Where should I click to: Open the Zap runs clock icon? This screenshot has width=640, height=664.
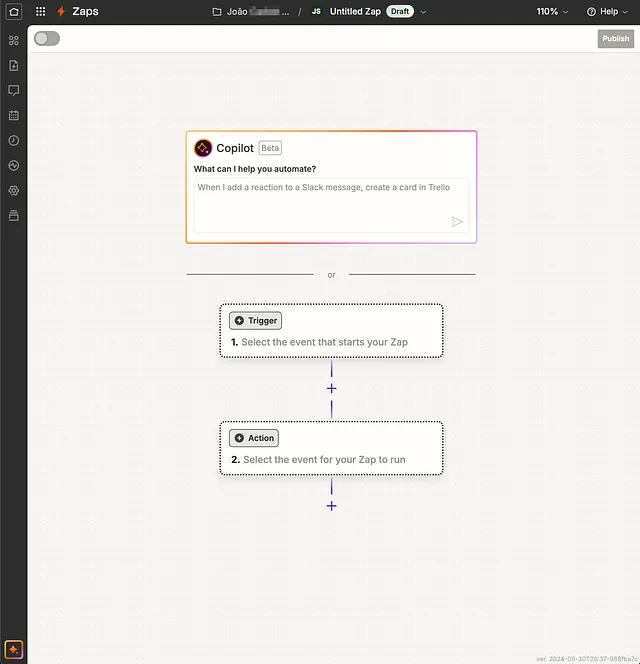point(14,140)
